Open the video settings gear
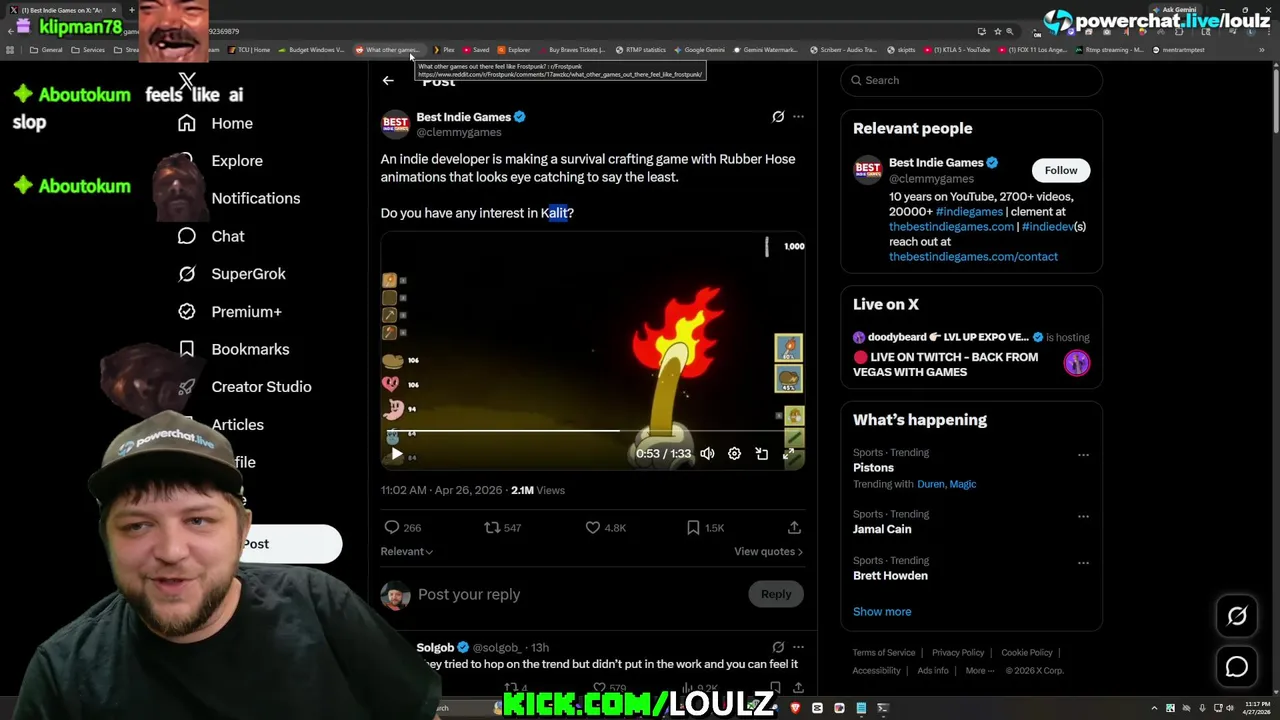This screenshot has height=720, width=1280. coord(734,454)
